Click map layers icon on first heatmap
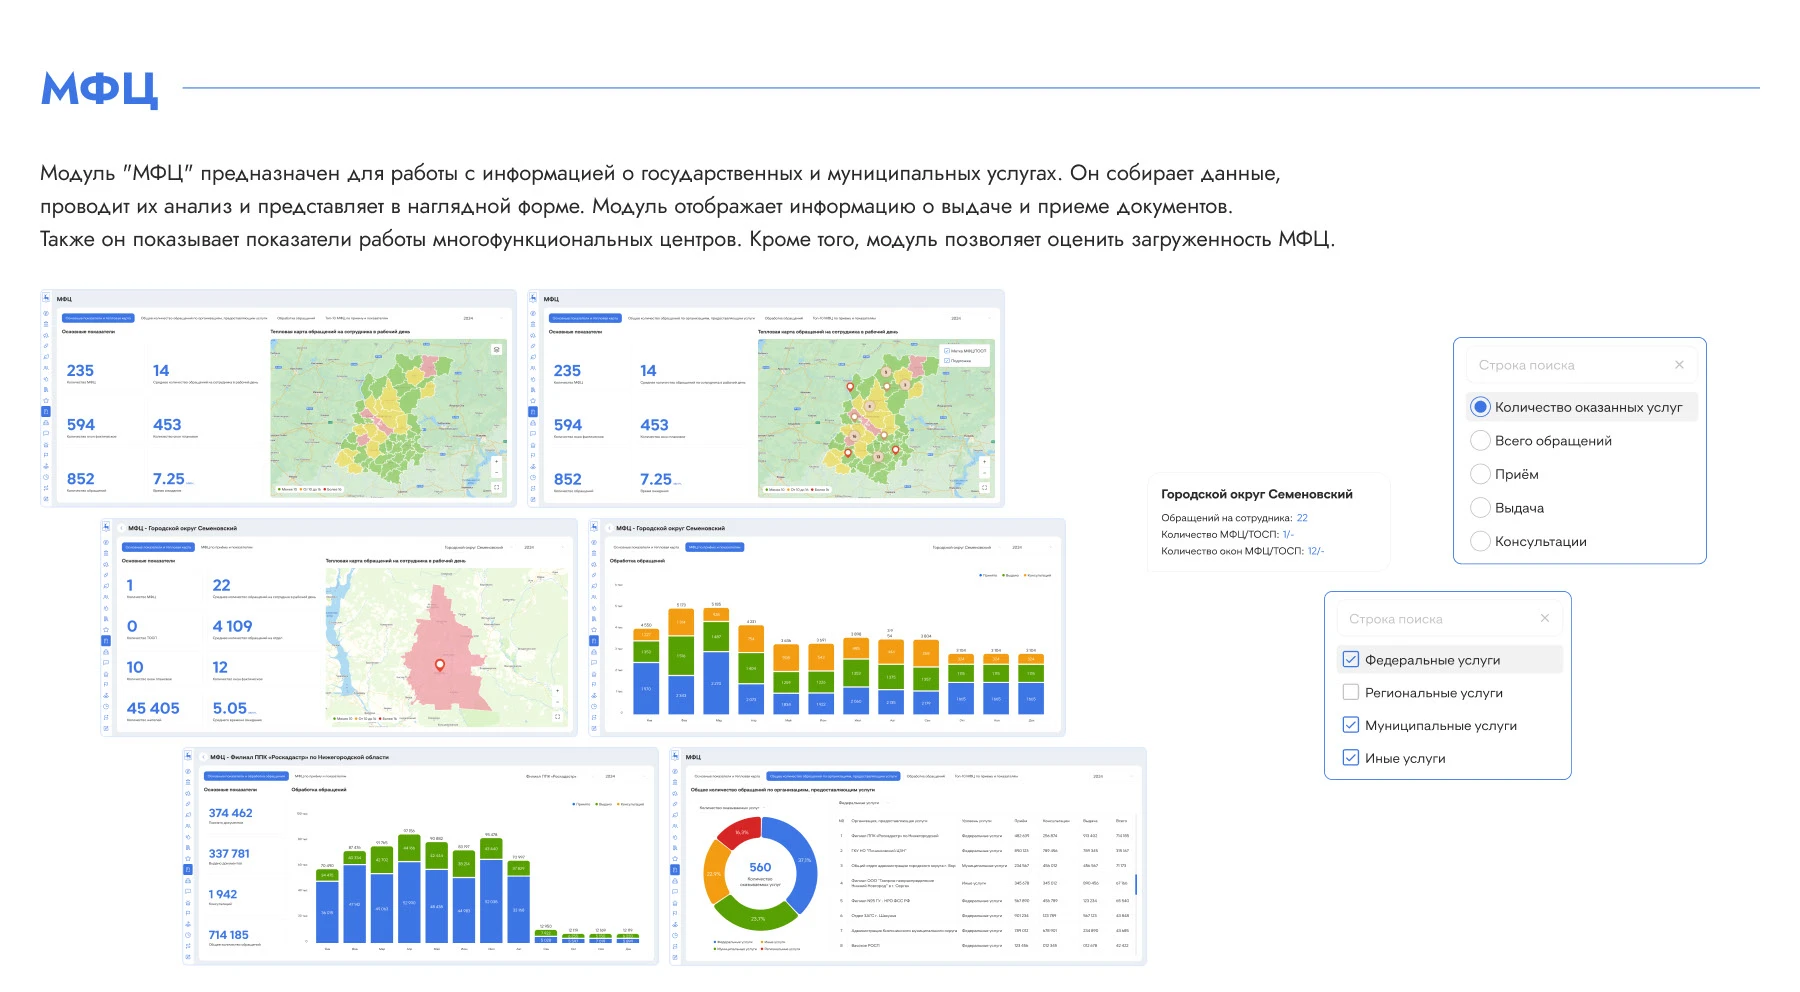Screen dimensions: 1800x992 [x=496, y=349]
